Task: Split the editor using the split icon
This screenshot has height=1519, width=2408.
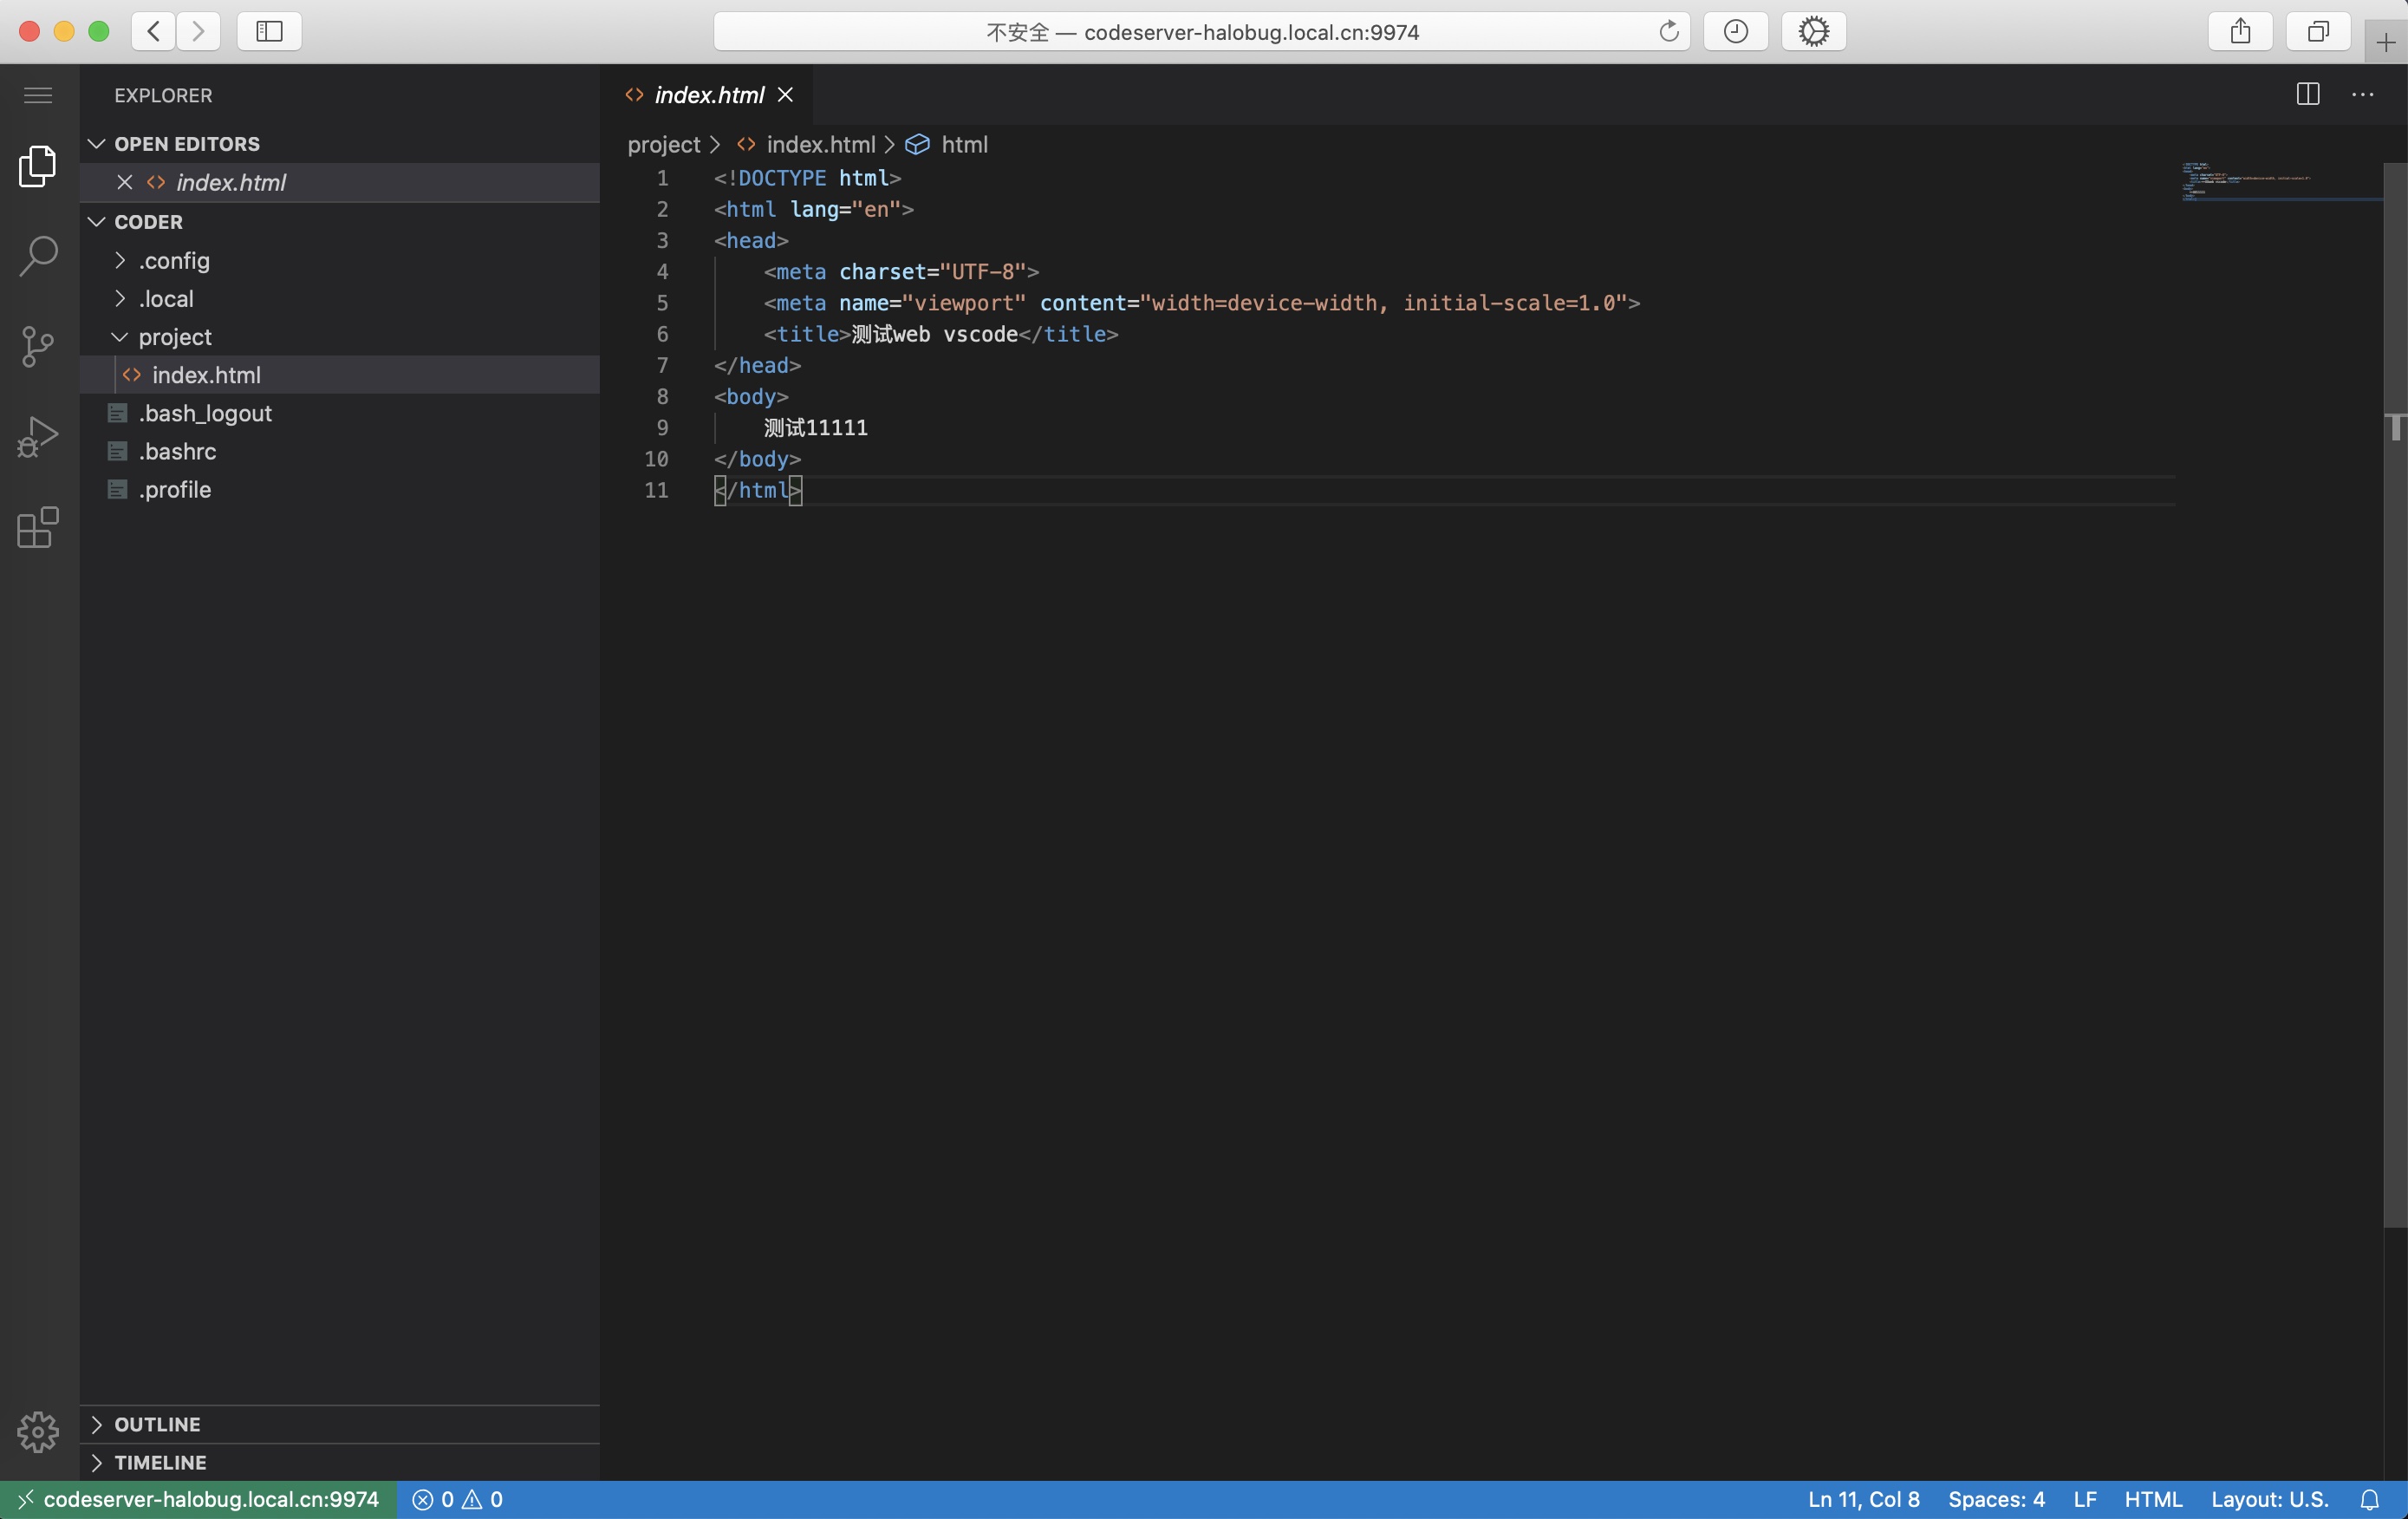Action: [x=2307, y=95]
